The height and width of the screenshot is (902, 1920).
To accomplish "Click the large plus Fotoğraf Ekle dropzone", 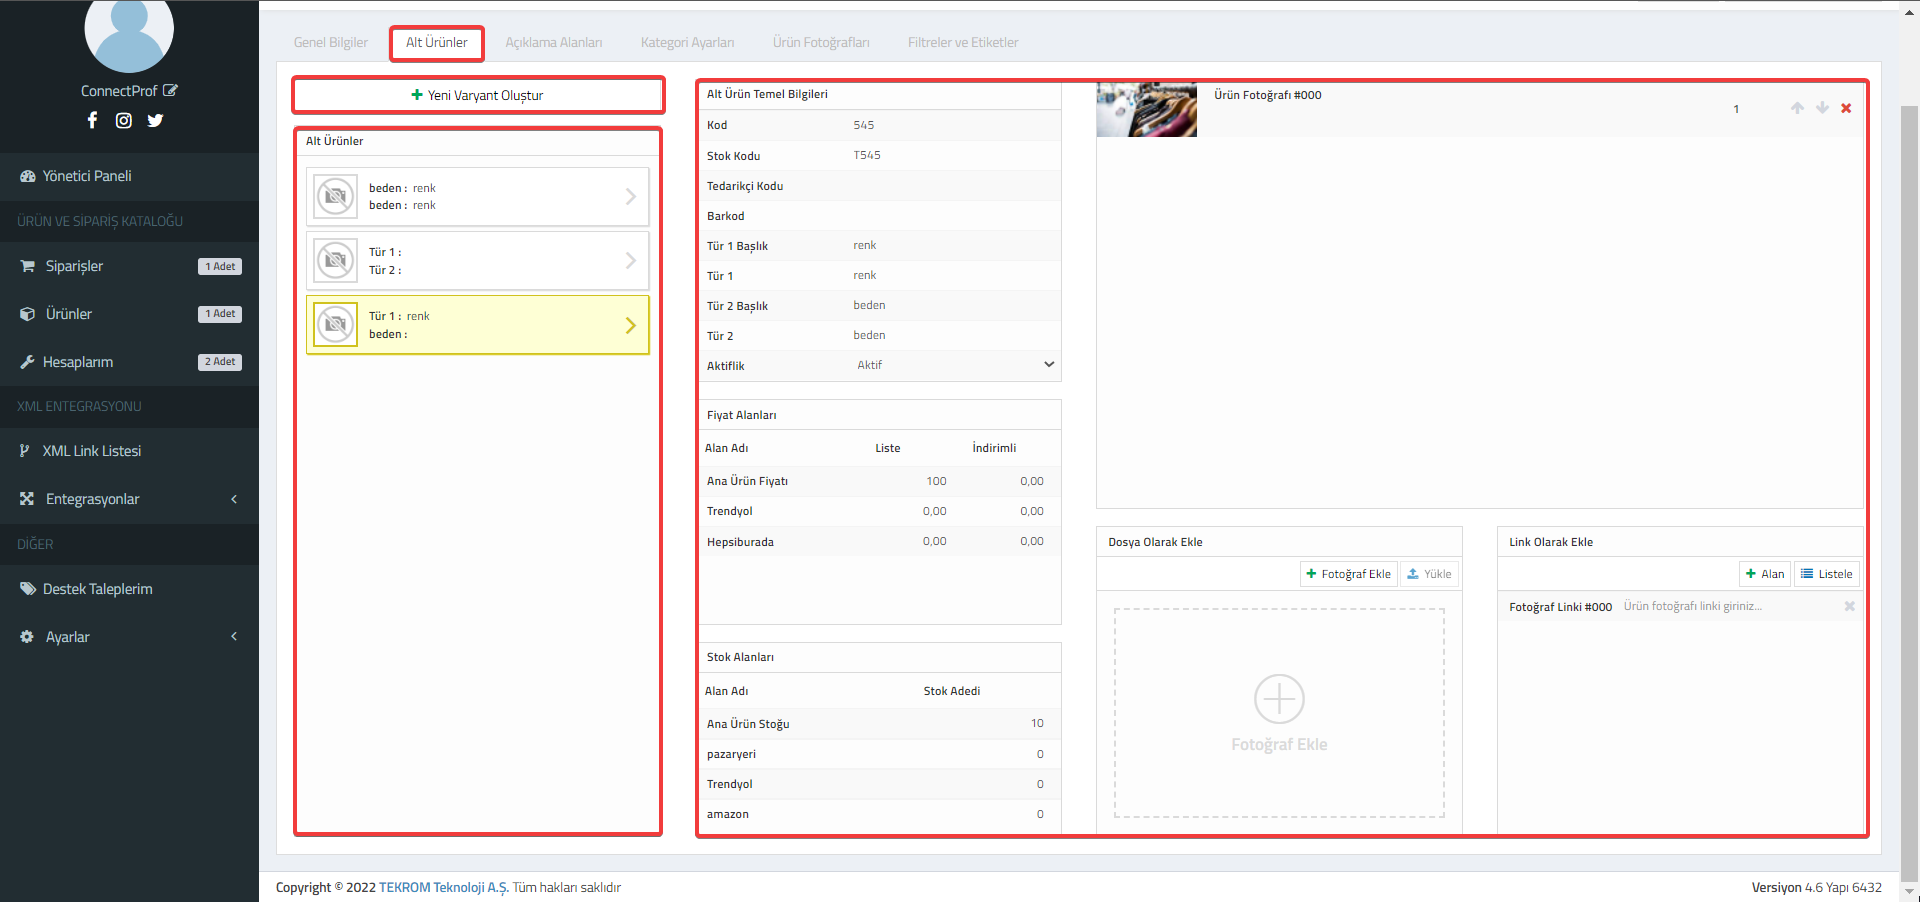I will pyautogui.click(x=1279, y=713).
